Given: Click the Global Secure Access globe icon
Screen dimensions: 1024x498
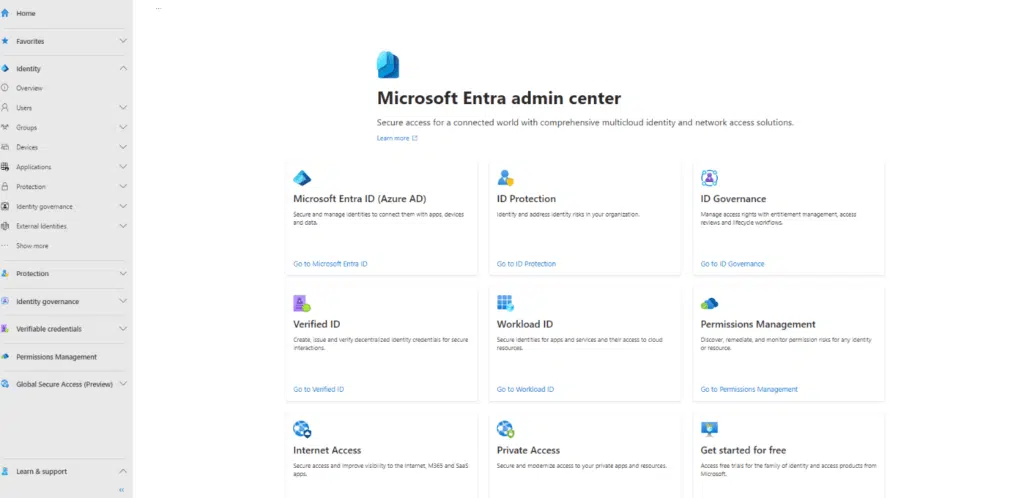Looking at the screenshot, I should [x=5, y=384].
